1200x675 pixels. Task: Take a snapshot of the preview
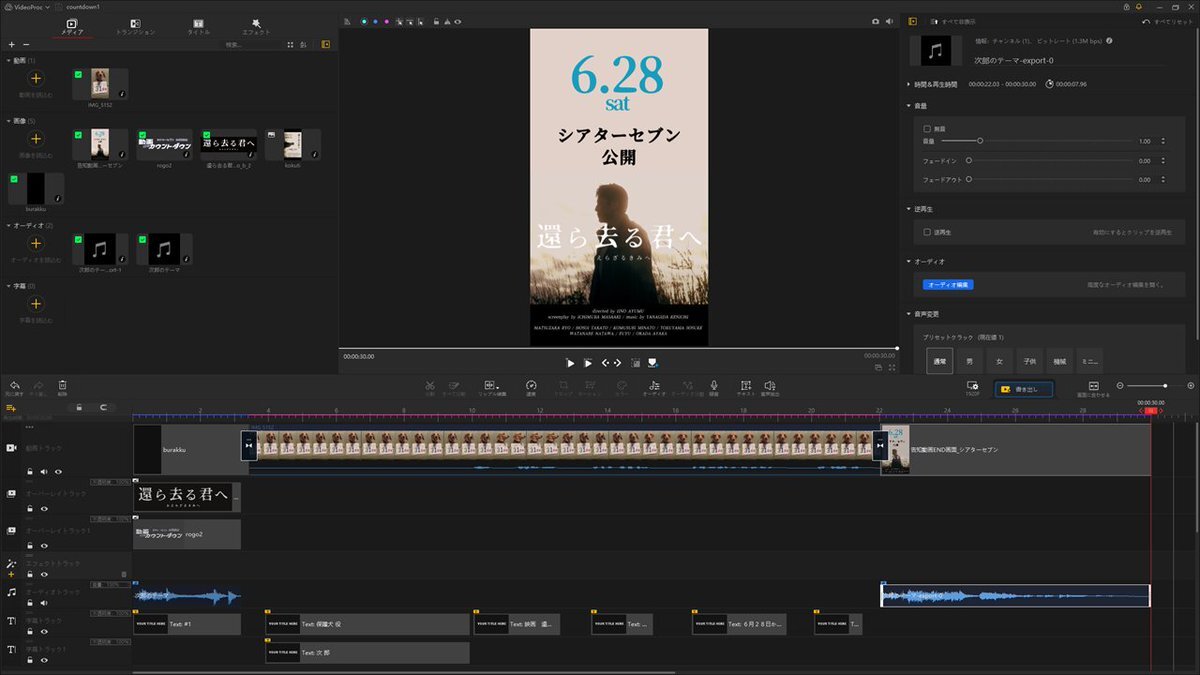pyautogui.click(x=875, y=20)
